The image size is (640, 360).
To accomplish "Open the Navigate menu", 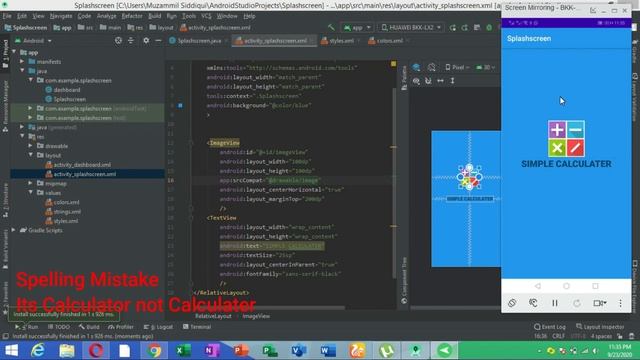I will [x=61, y=16].
